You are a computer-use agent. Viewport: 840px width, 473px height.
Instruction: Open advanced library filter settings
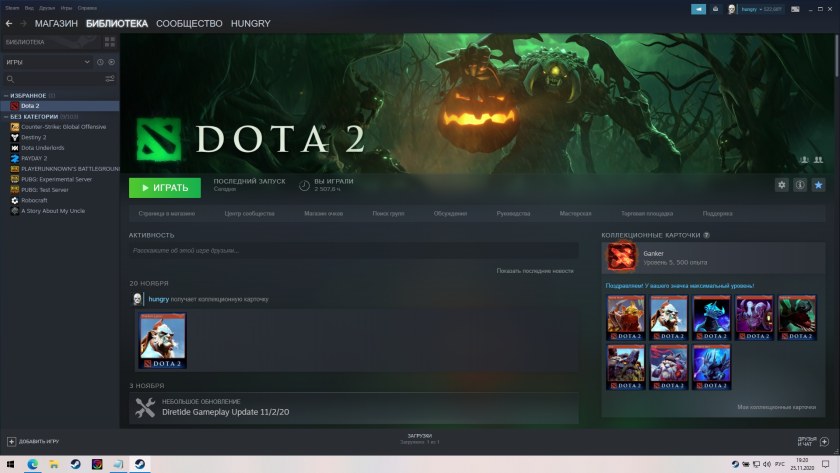pyautogui.click(x=110, y=79)
